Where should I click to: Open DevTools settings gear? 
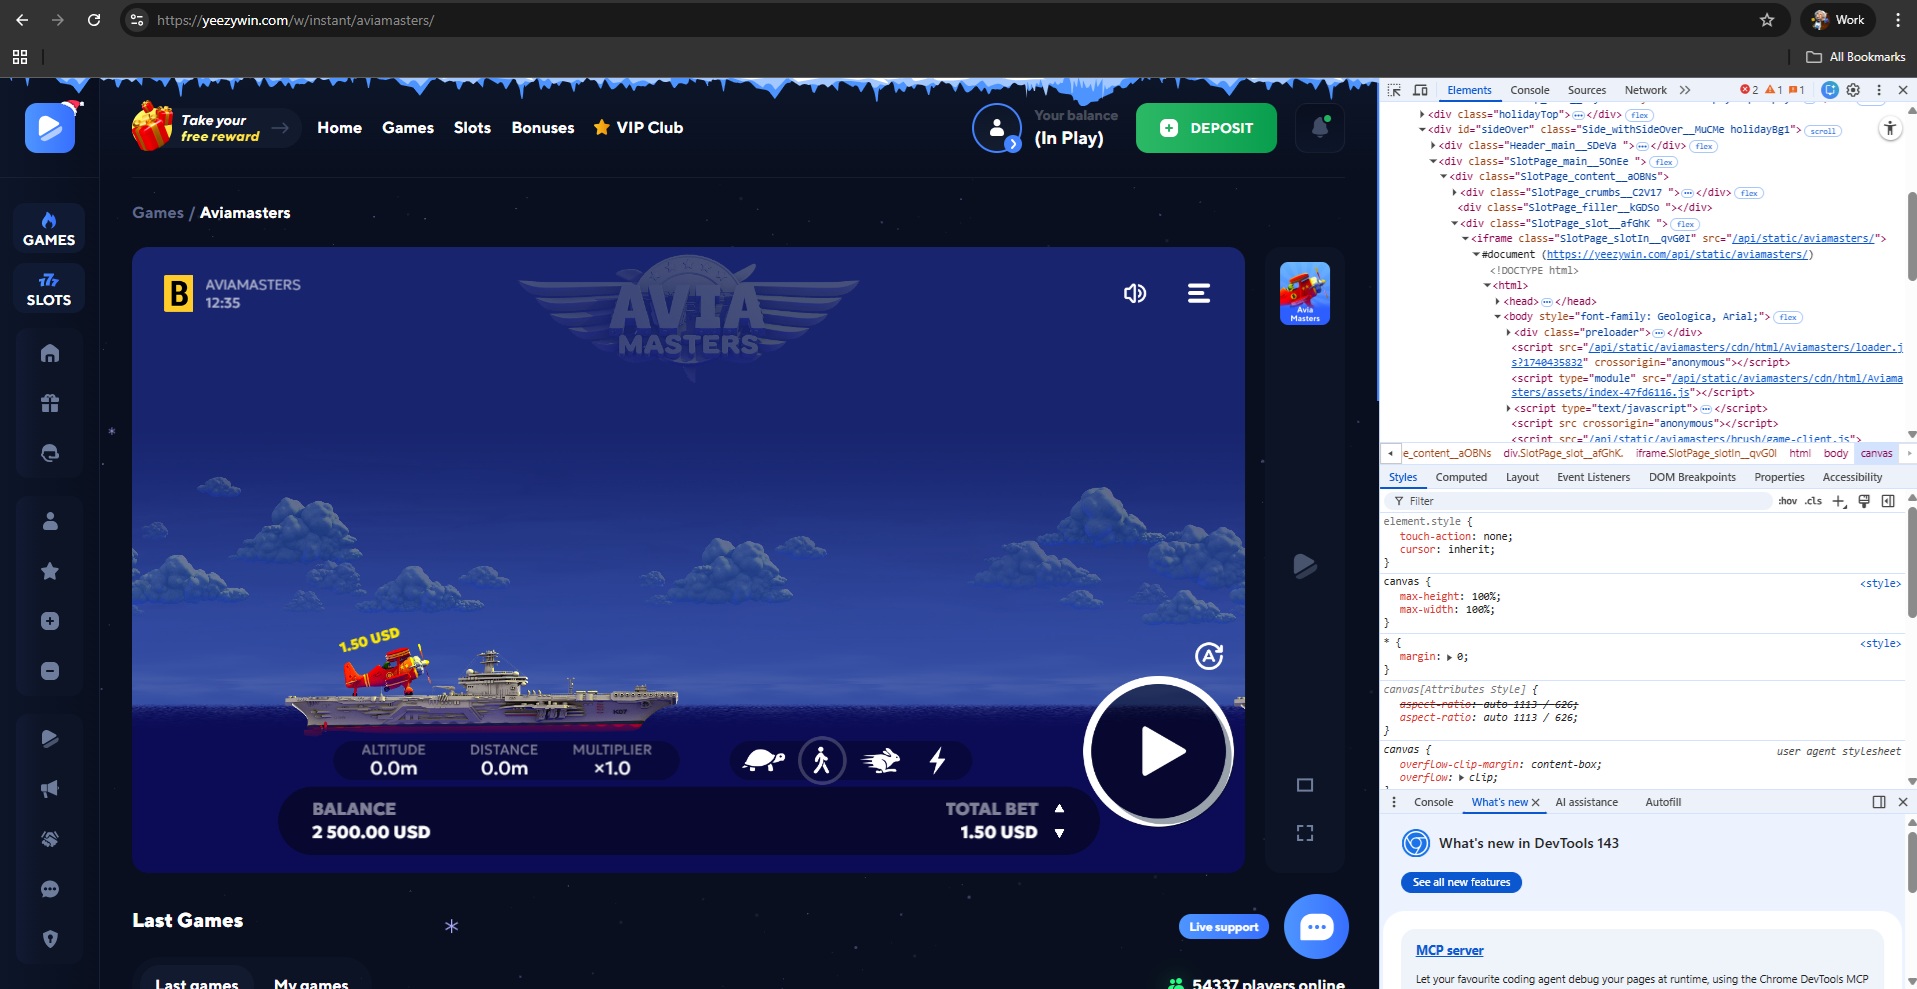point(1853,90)
